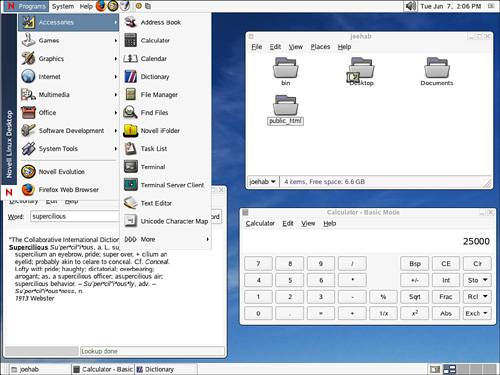Click the Int button in Calculator
The width and height of the screenshot is (500, 375).
[446, 280]
